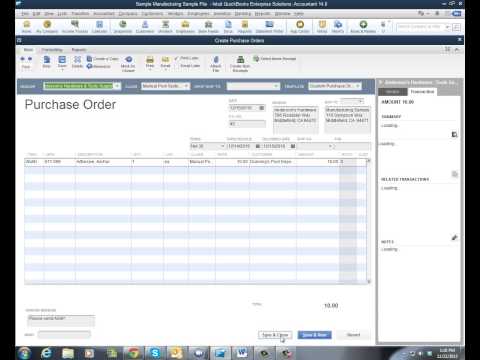Click into the P.O. No. field
The width and height of the screenshot is (480, 360).
[247, 124]
